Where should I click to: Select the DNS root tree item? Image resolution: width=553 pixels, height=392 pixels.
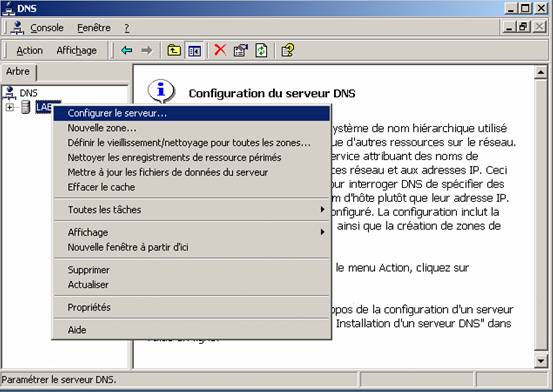[x=28, y=93]
